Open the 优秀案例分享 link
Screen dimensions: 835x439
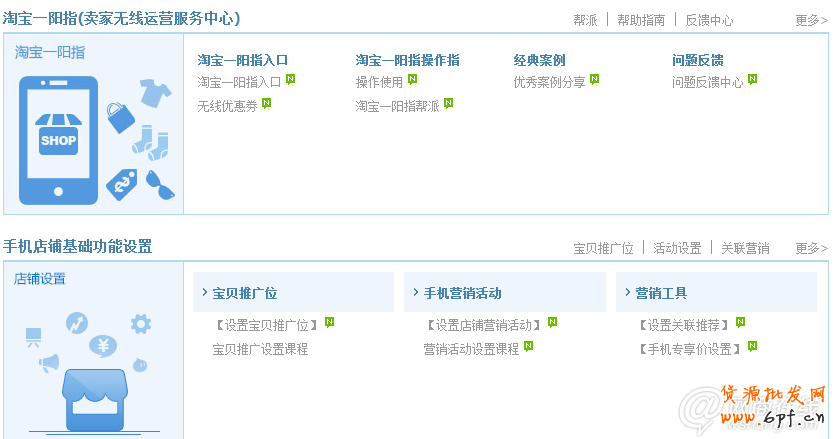point(549,82)
